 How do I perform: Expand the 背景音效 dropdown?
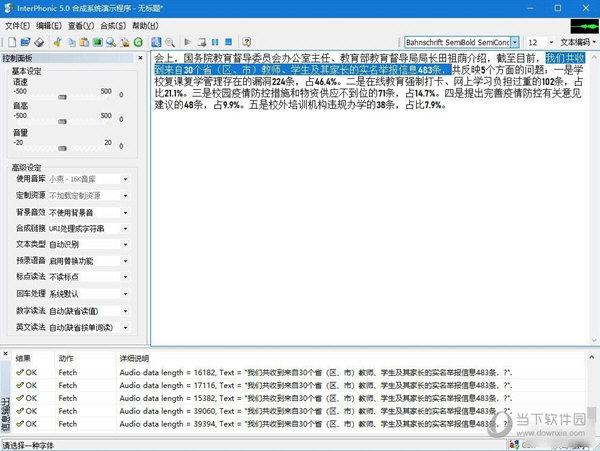[125, 212]
